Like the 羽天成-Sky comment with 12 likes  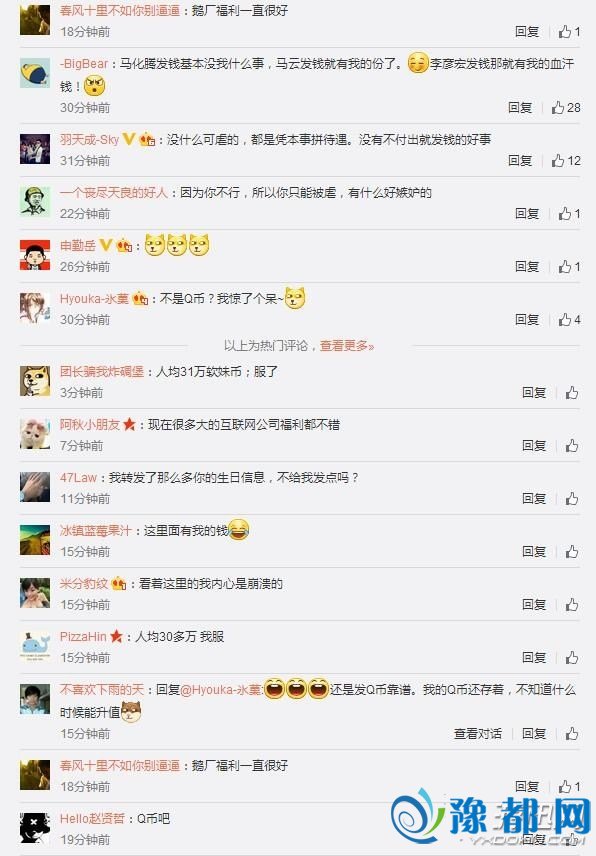[x=566, y=160]
